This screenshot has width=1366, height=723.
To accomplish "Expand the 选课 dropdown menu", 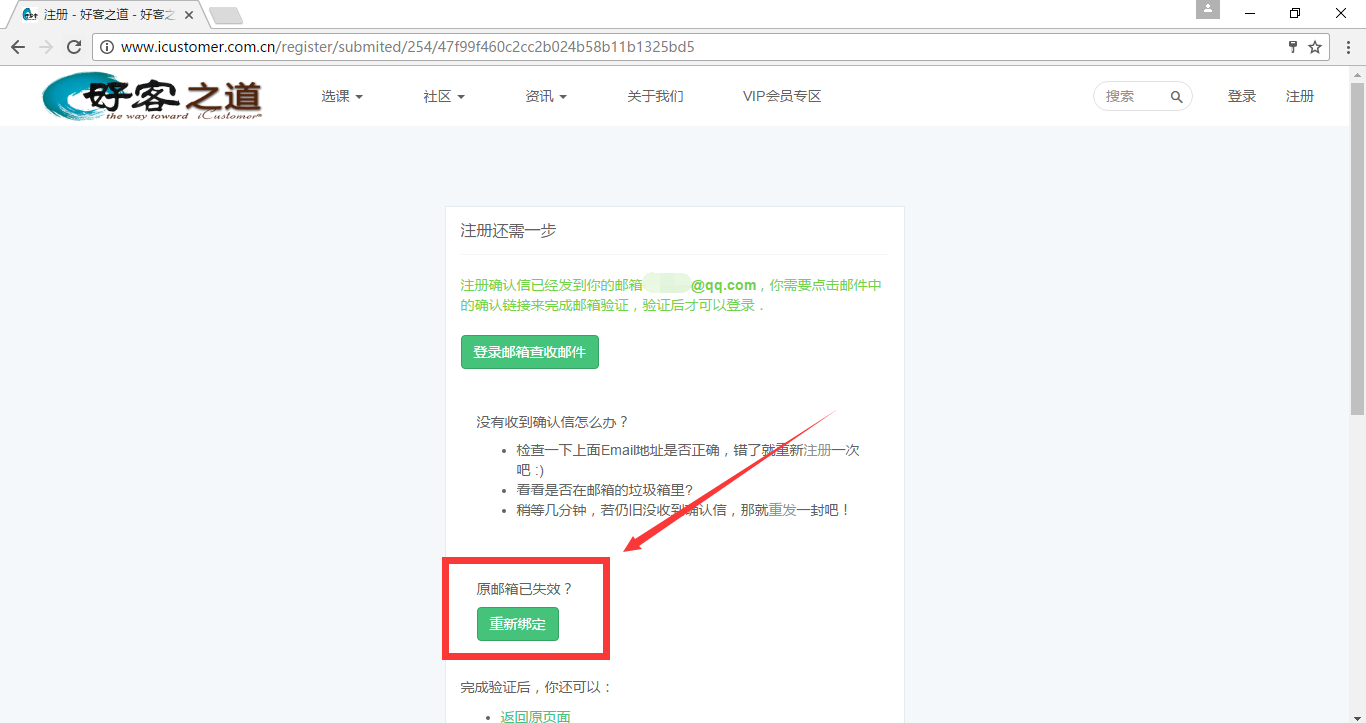I will (x=341, y=97).
